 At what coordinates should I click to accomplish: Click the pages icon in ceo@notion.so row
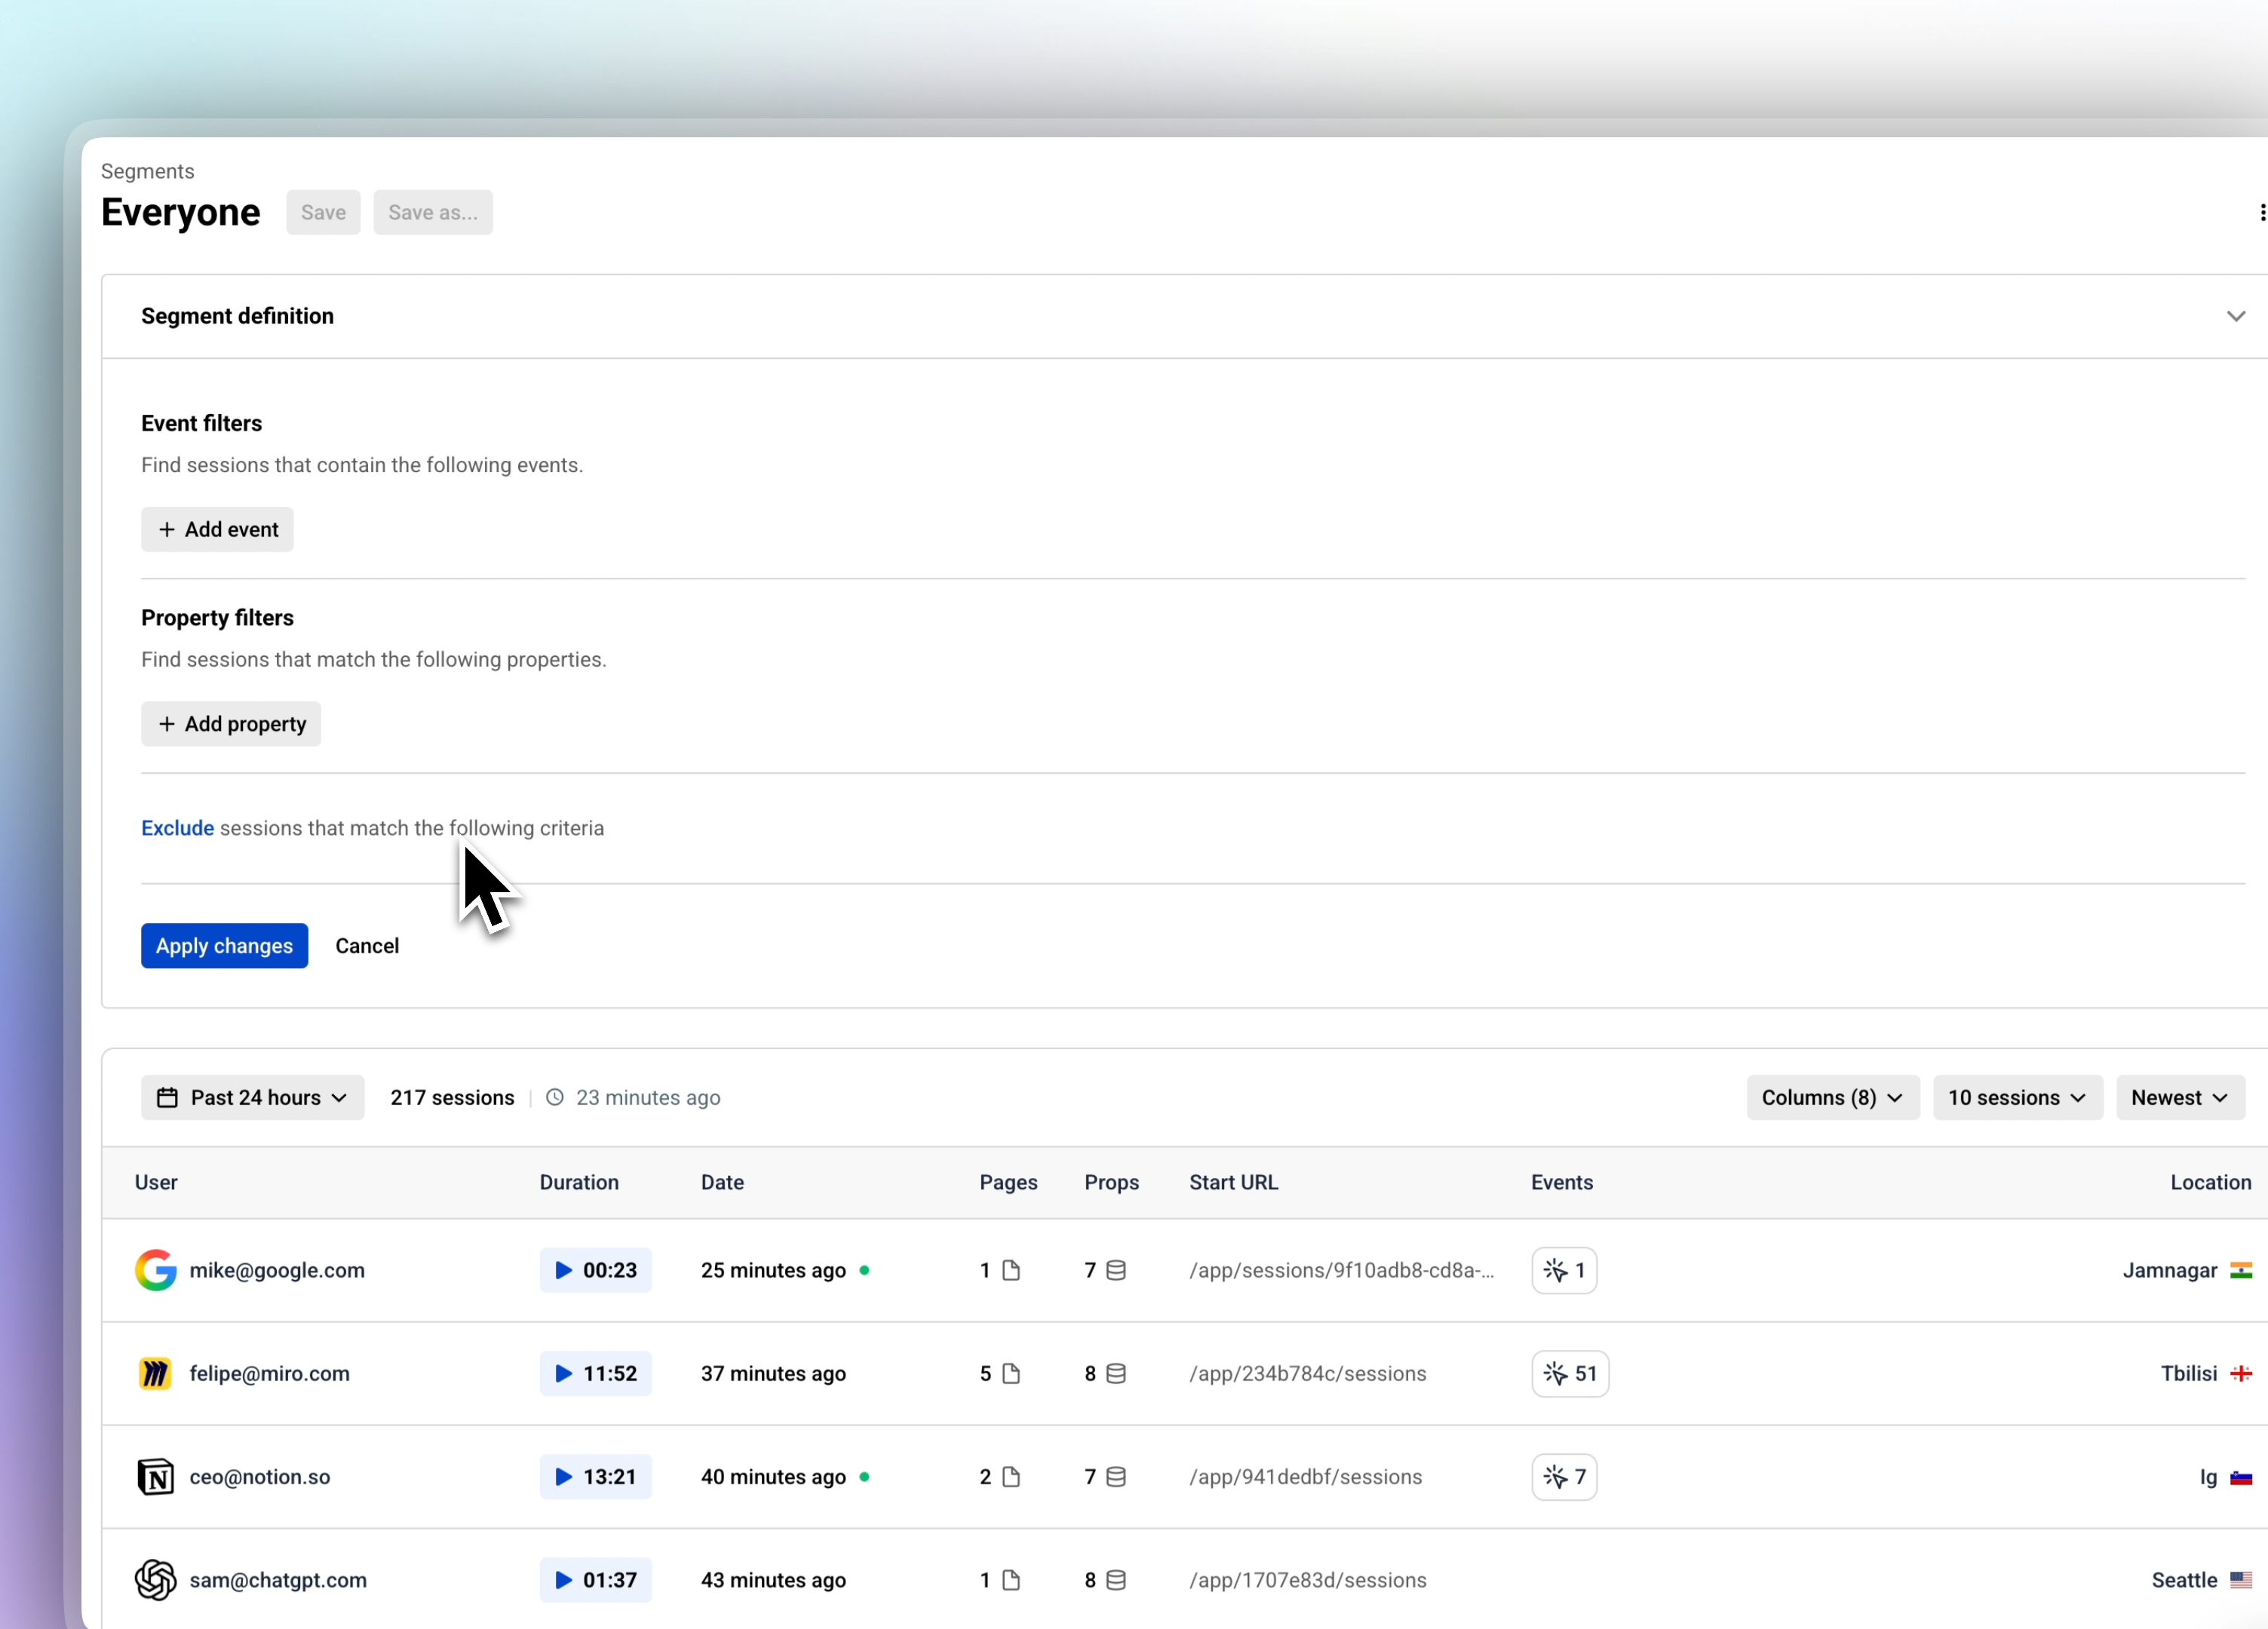tap(1011, 1477)
